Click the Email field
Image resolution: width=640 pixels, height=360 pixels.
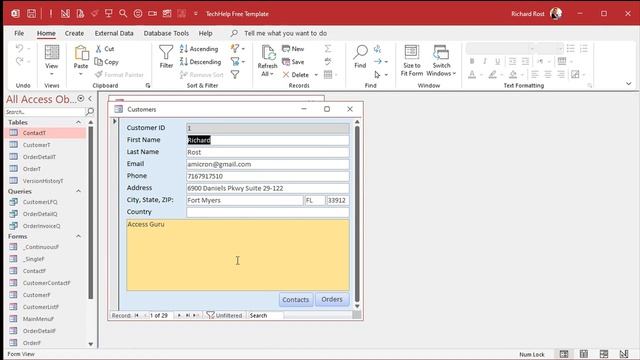268,164
